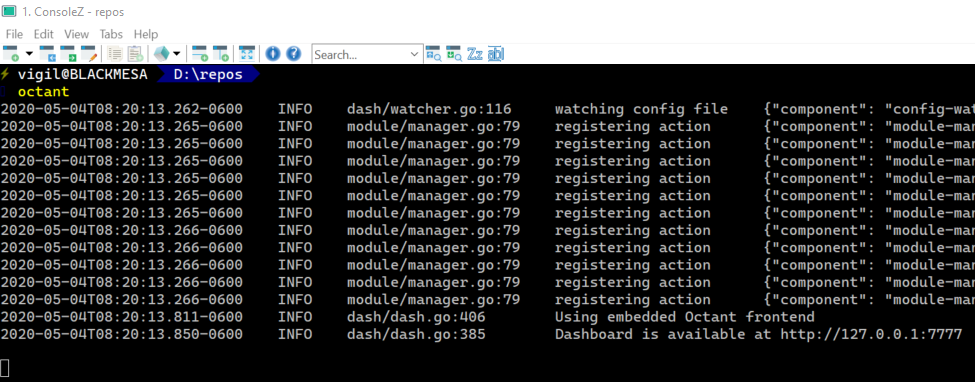Click the Copy toolbar icon
The width and height of the screenshot is (975, 382).
pos(115,54)
